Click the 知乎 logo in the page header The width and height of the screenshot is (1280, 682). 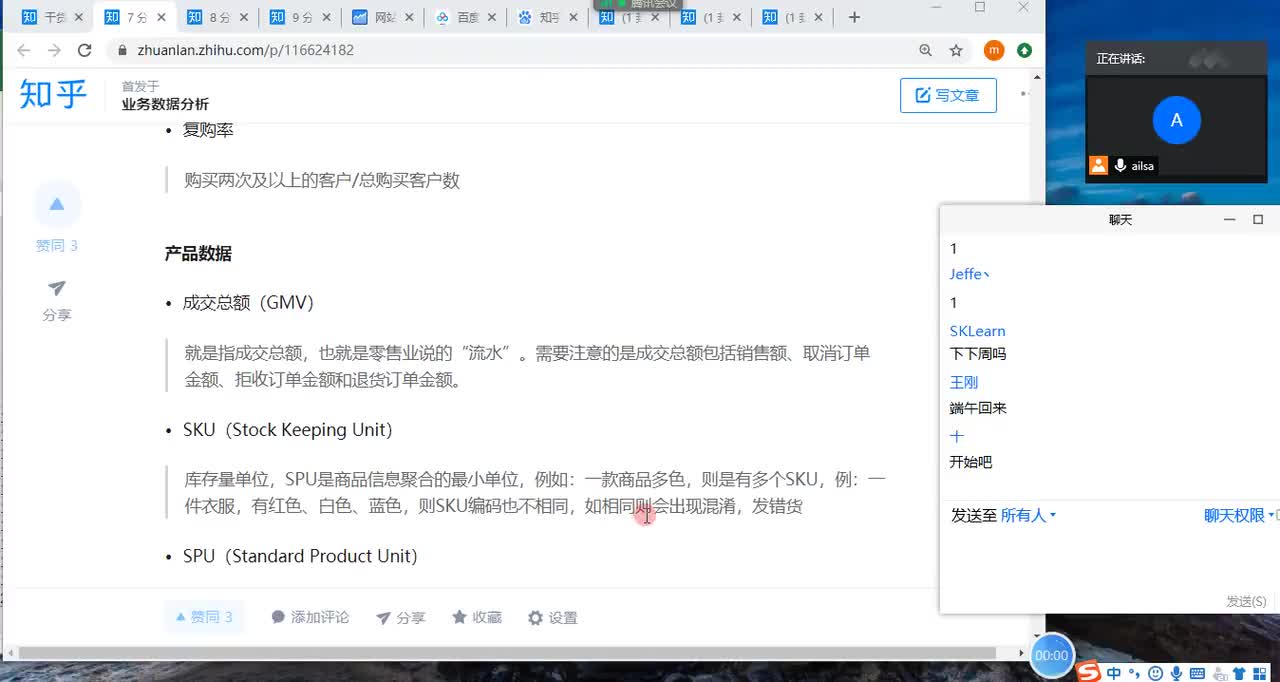[53, 95]
